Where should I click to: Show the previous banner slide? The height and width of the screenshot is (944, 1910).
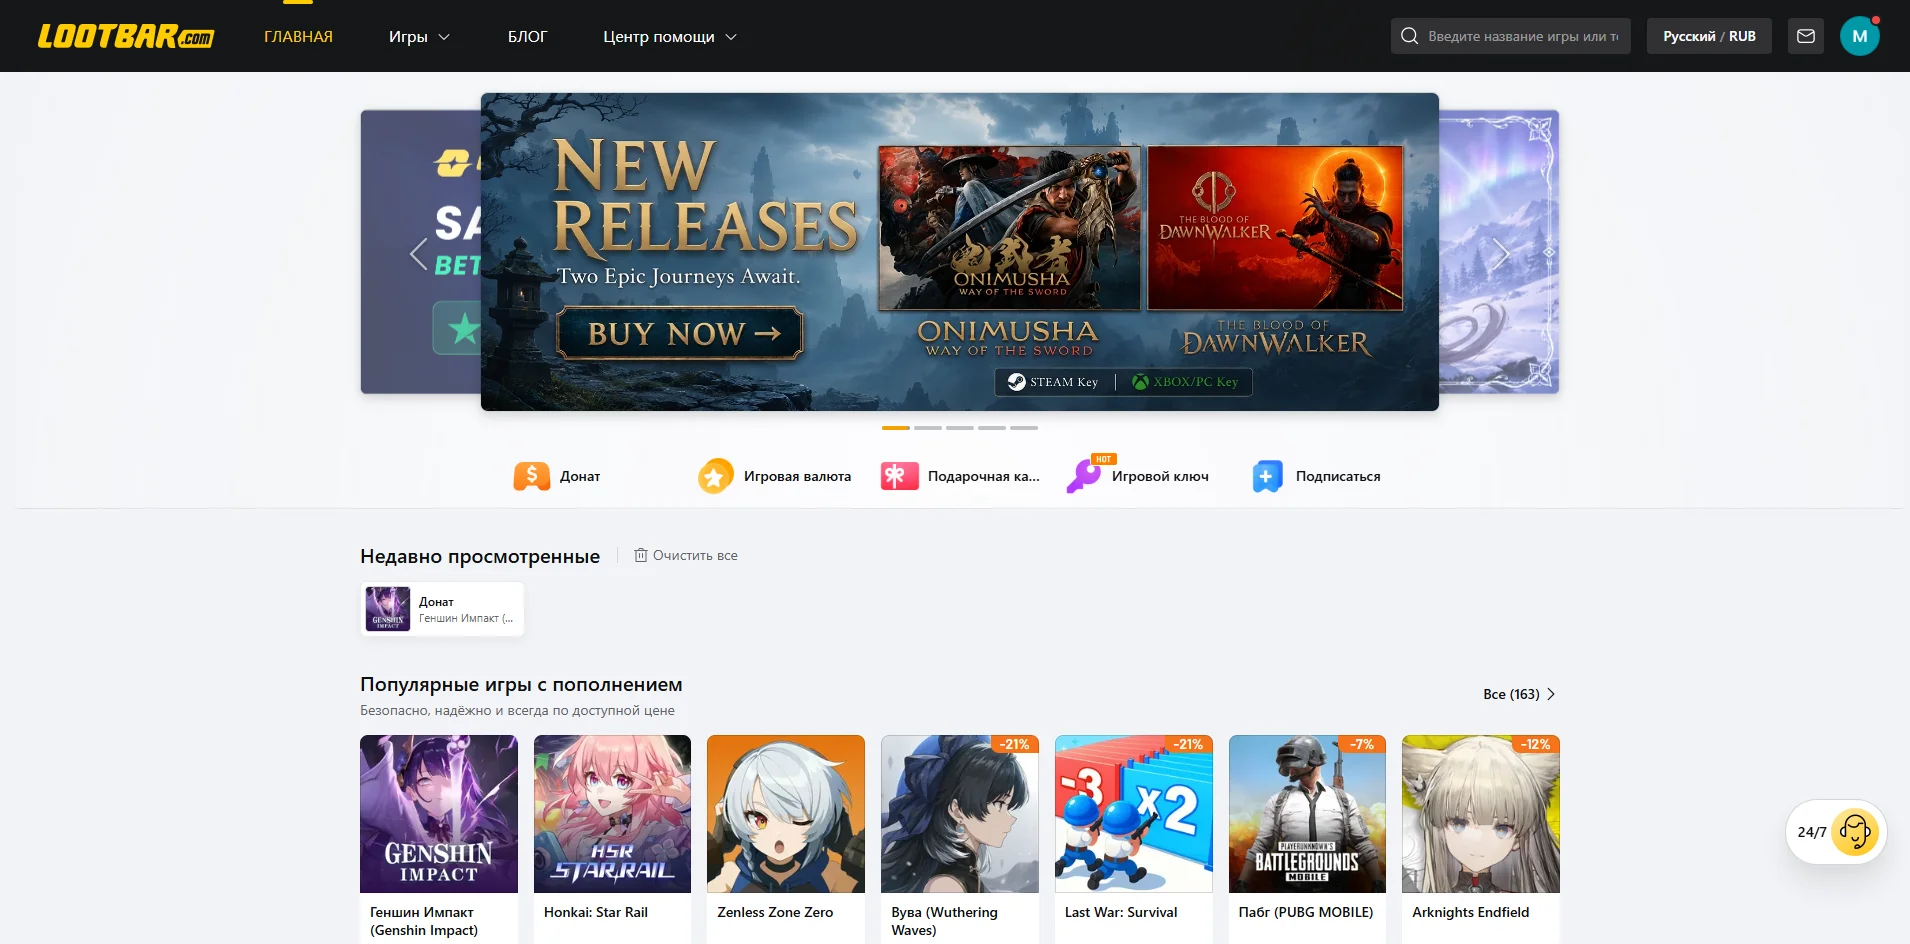click(419, 254)
